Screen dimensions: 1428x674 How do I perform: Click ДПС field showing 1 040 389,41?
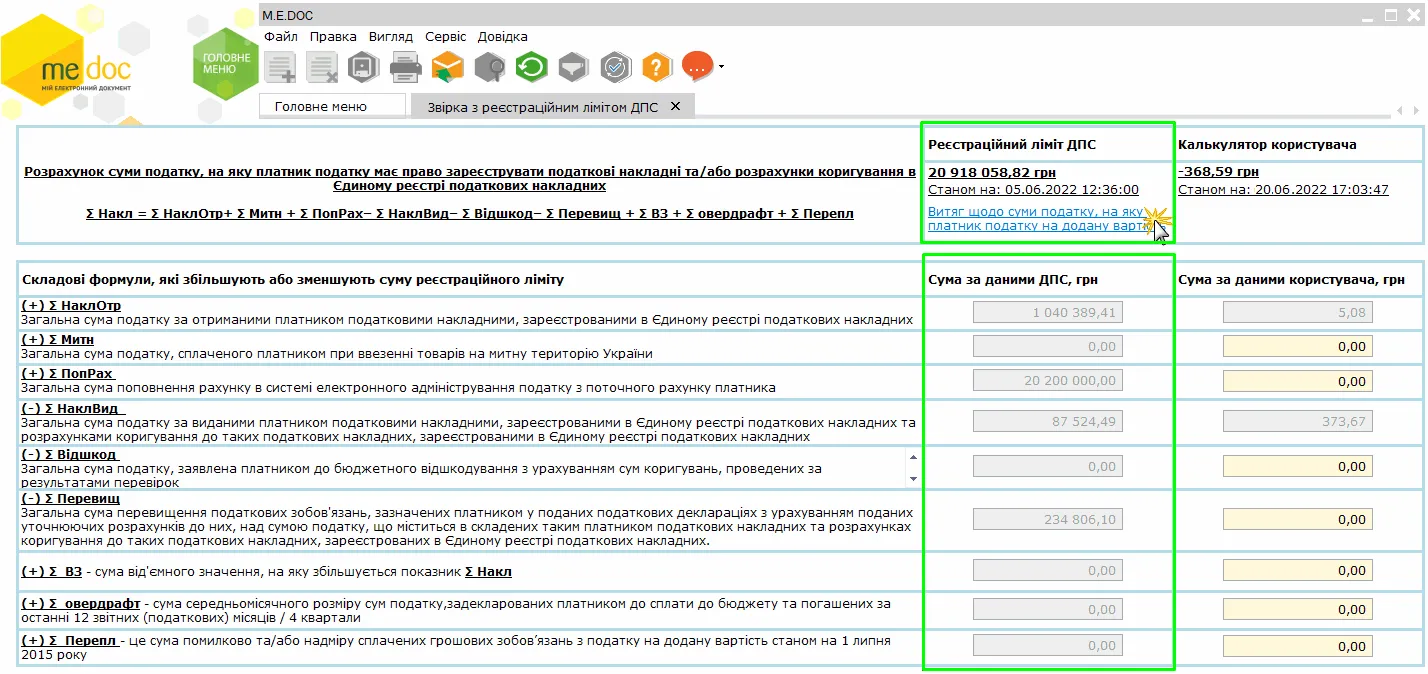[x=1048, y=313]
